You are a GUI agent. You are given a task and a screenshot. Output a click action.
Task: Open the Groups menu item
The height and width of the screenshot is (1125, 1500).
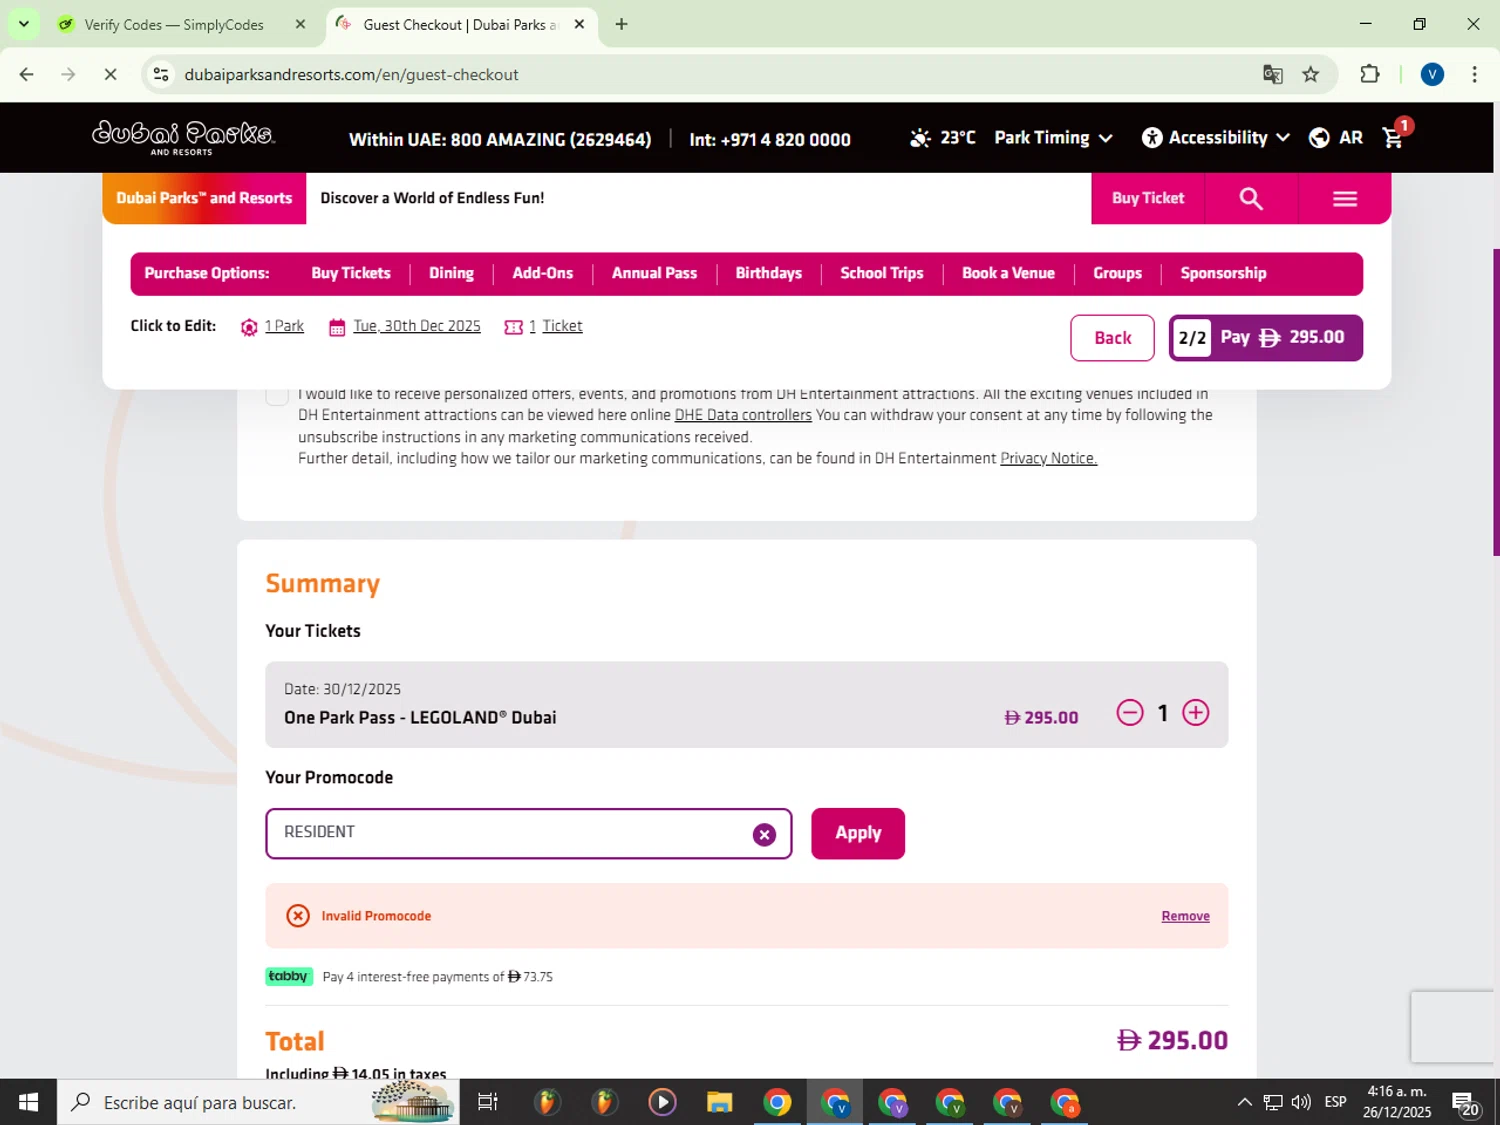[1117, 273]
